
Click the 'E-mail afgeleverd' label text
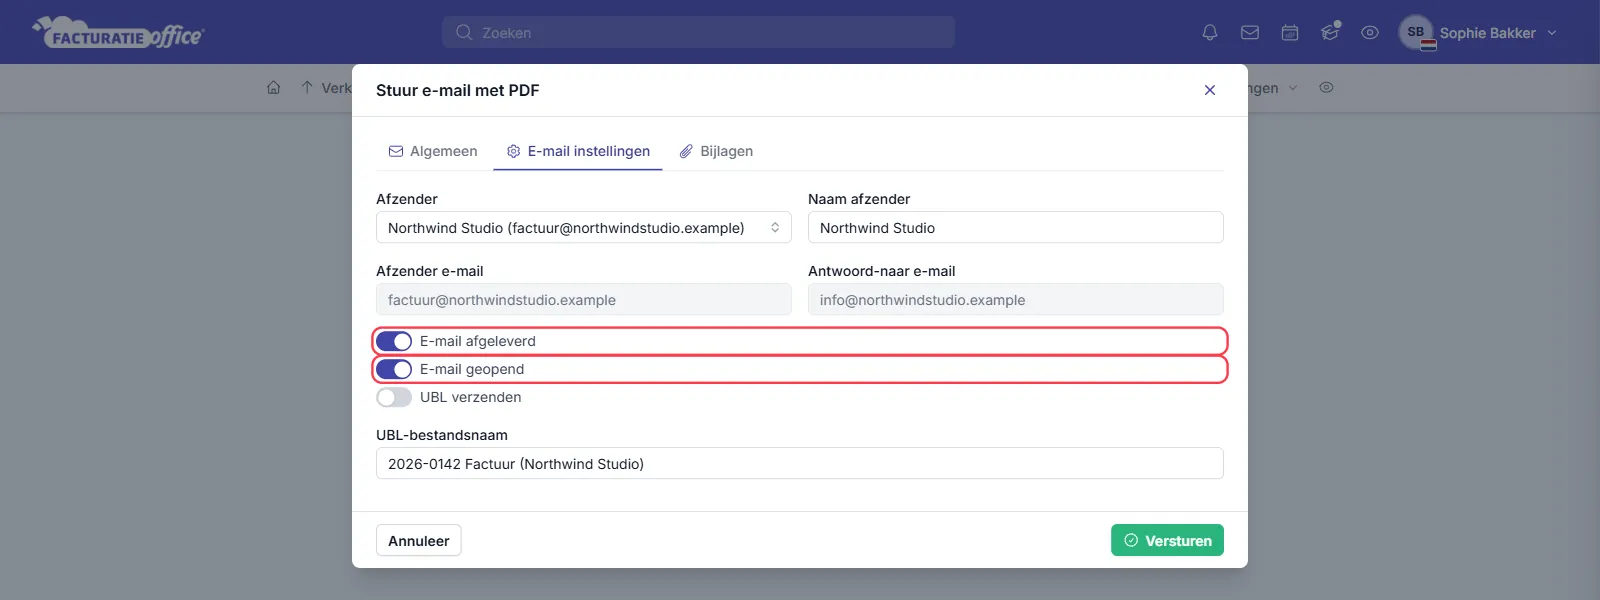pyautogui.click(x=478, y=341)
